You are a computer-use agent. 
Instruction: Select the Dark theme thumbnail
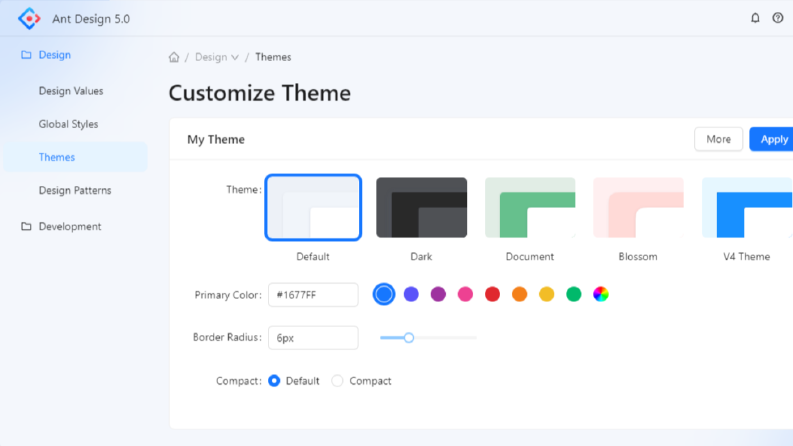point(421,207)
